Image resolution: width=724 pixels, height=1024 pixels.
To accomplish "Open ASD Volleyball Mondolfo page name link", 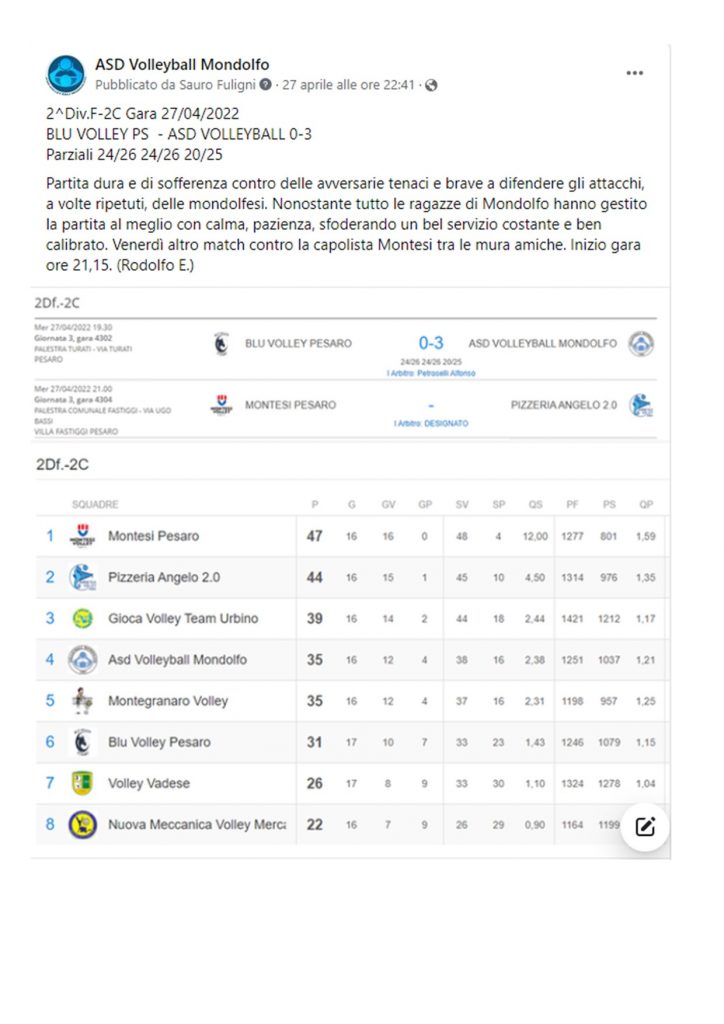I will tap(182, 65).
